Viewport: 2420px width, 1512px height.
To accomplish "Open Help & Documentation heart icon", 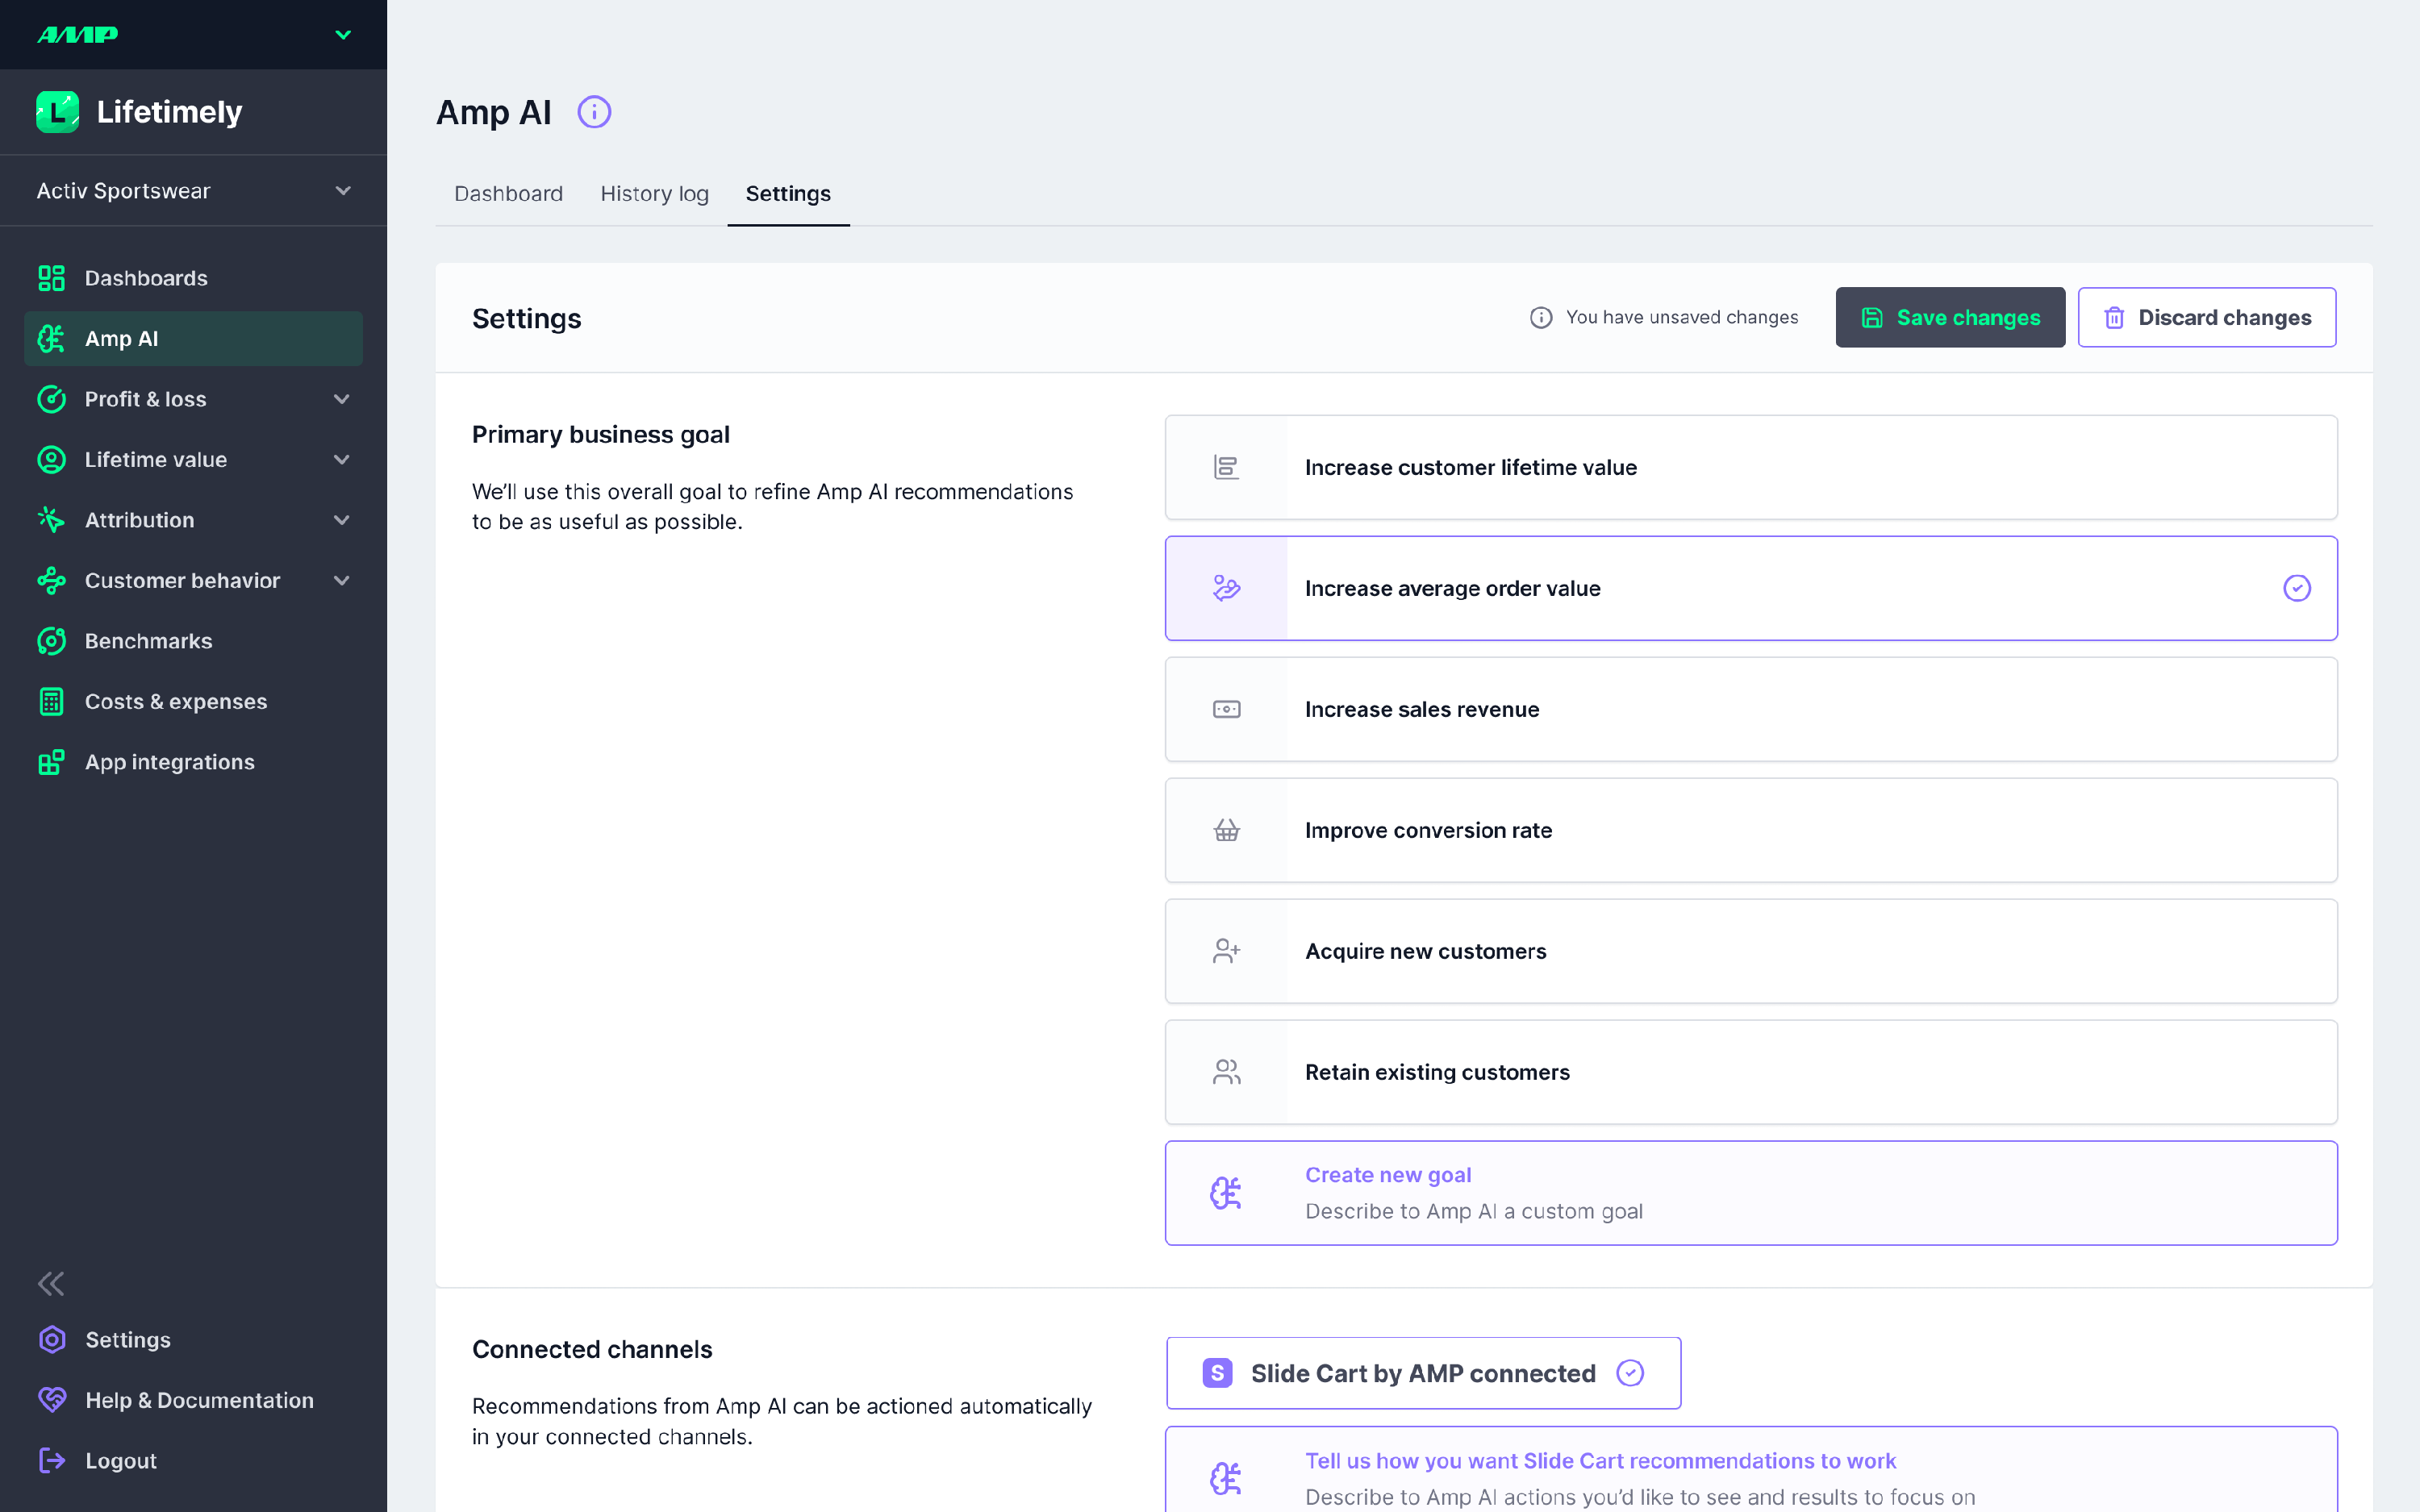I will (51, 1399).
